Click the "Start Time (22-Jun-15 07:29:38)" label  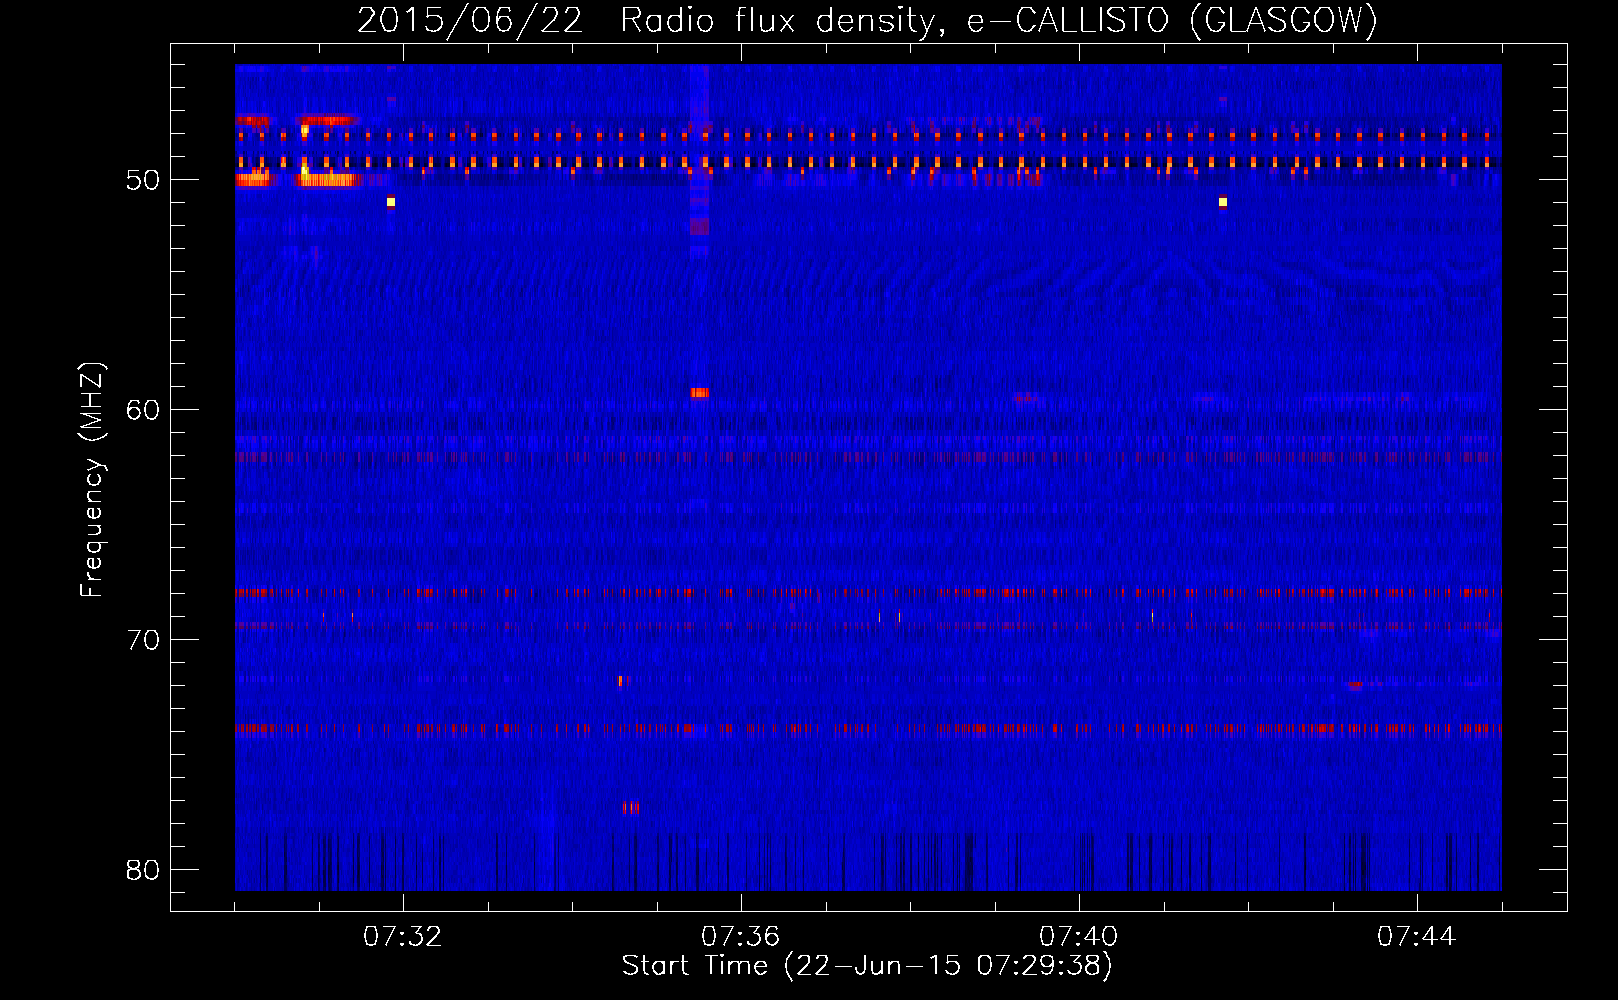pos(867,966)
